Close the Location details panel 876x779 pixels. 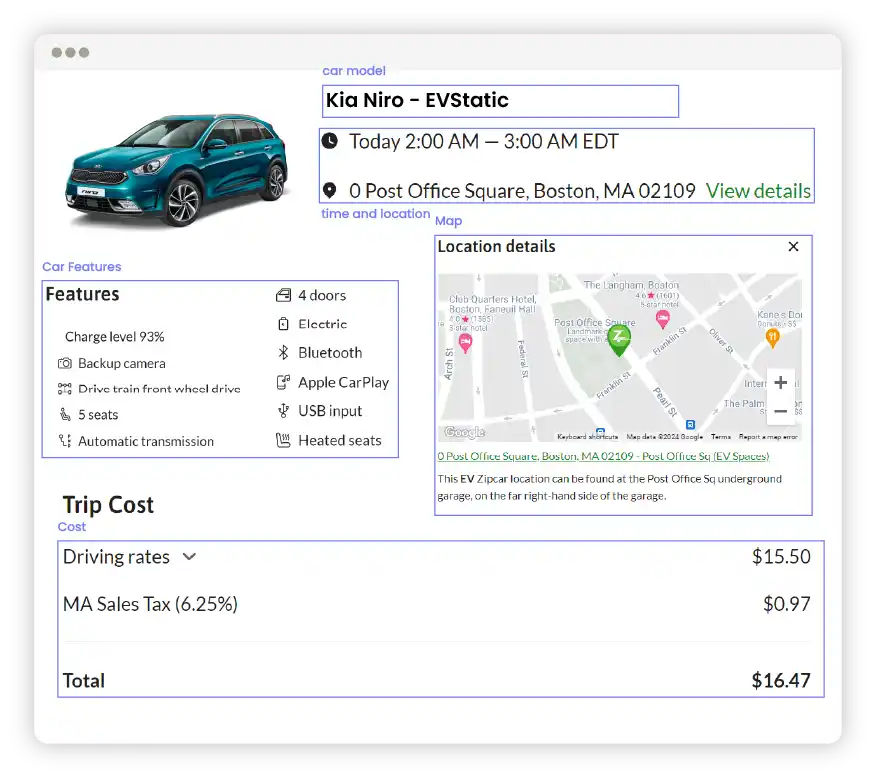[x=793, y=246]
